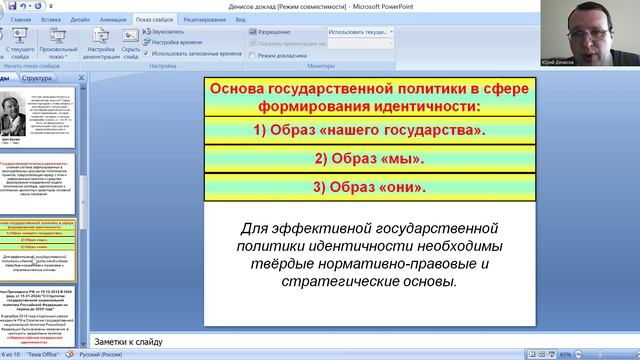The height and width of the screenshot is (360, 640).
Task: Open the Customize Quick Access Toolbar arrow
Action: pos(51,6)
